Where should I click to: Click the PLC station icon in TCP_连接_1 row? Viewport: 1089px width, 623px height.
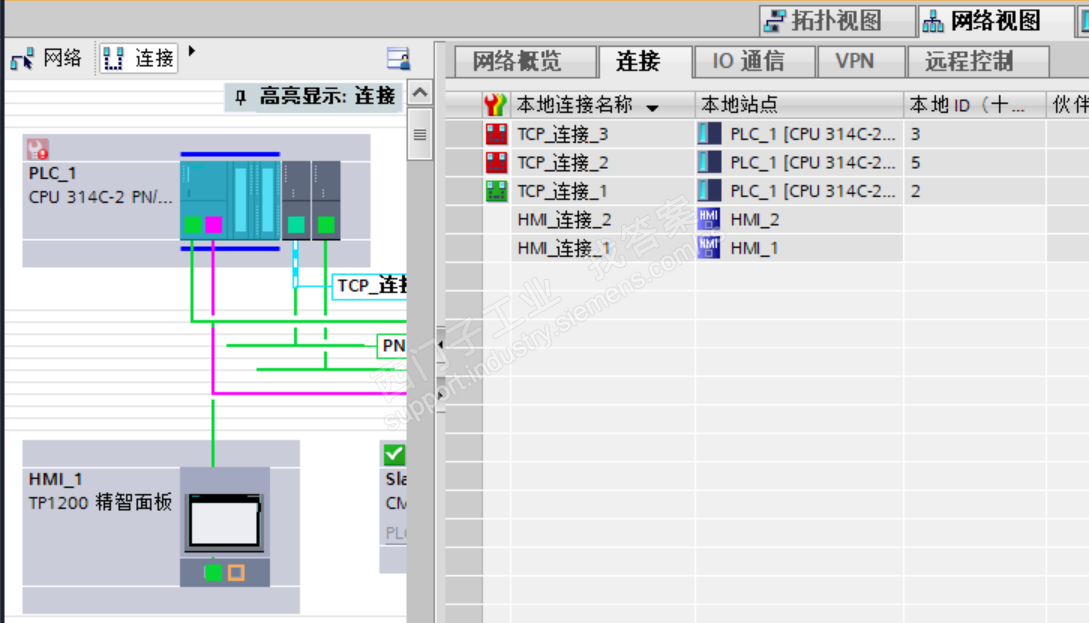(709, 190)
